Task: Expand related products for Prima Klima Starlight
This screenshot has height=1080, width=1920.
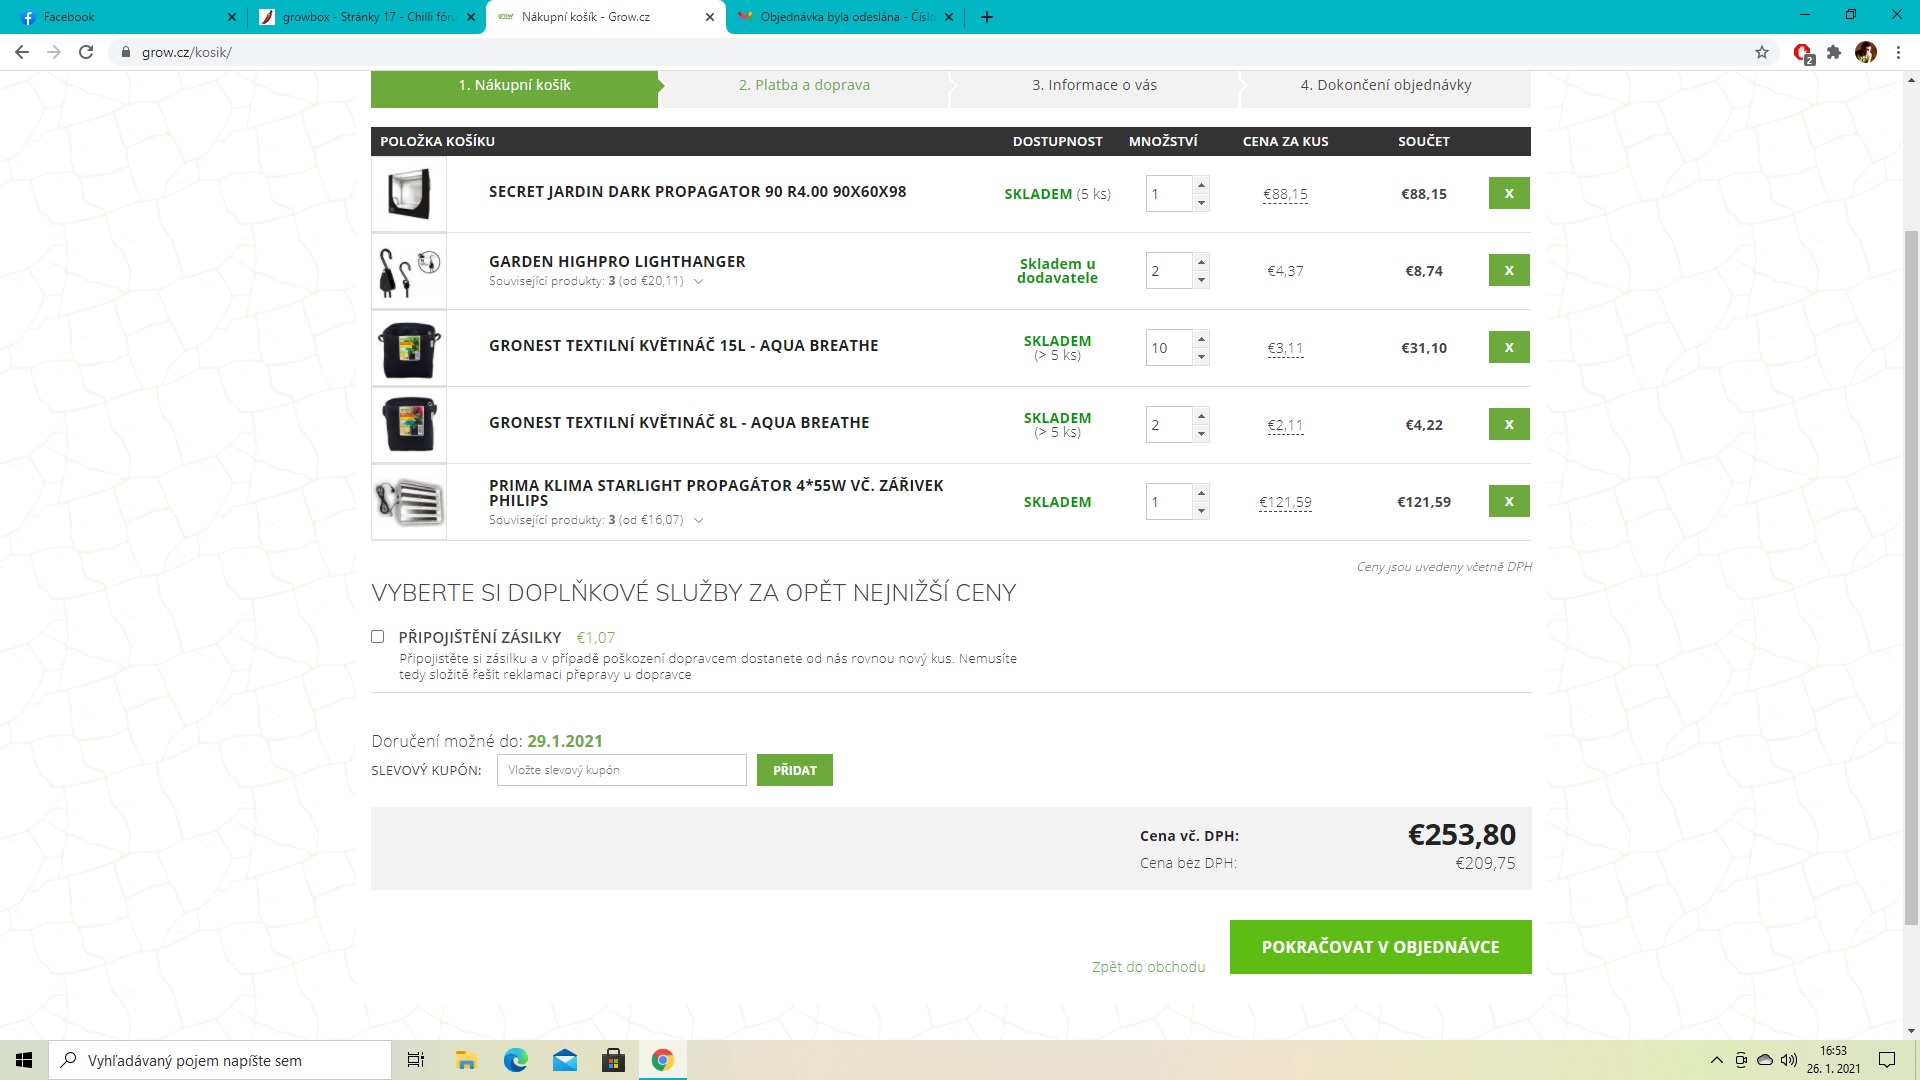Action: click(698, 520)
